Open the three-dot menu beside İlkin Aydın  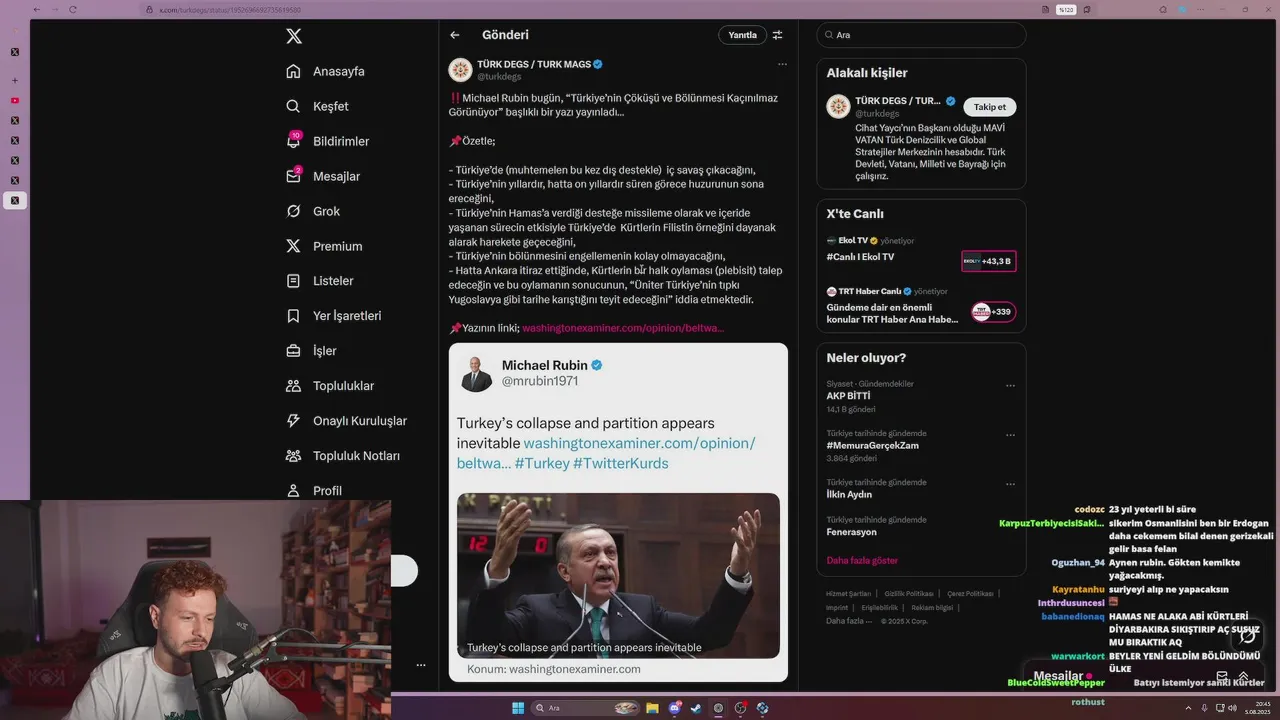[x=1010, y=484]
